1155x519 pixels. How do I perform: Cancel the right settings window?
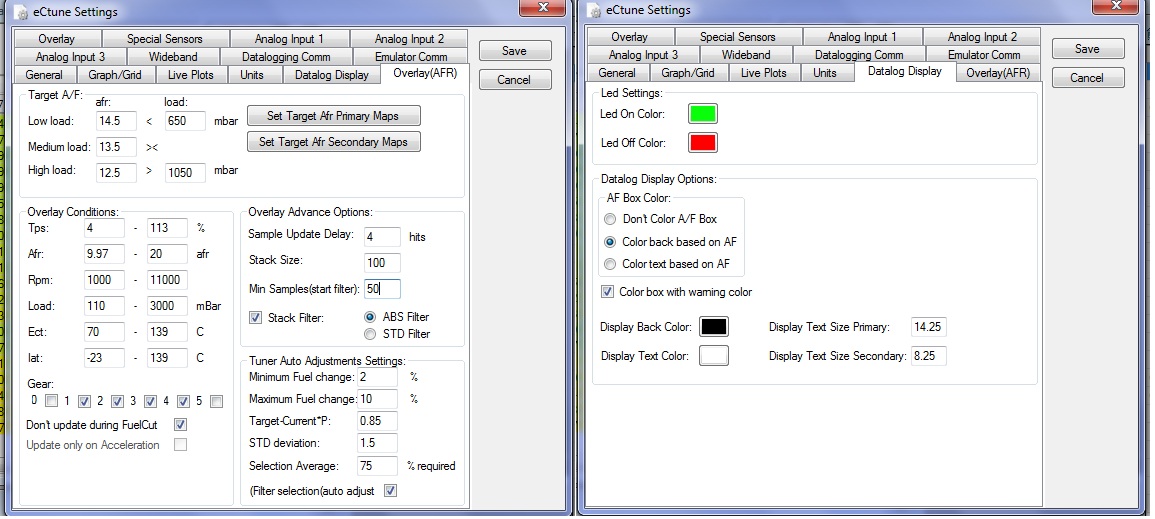(x=1087, y=77)
